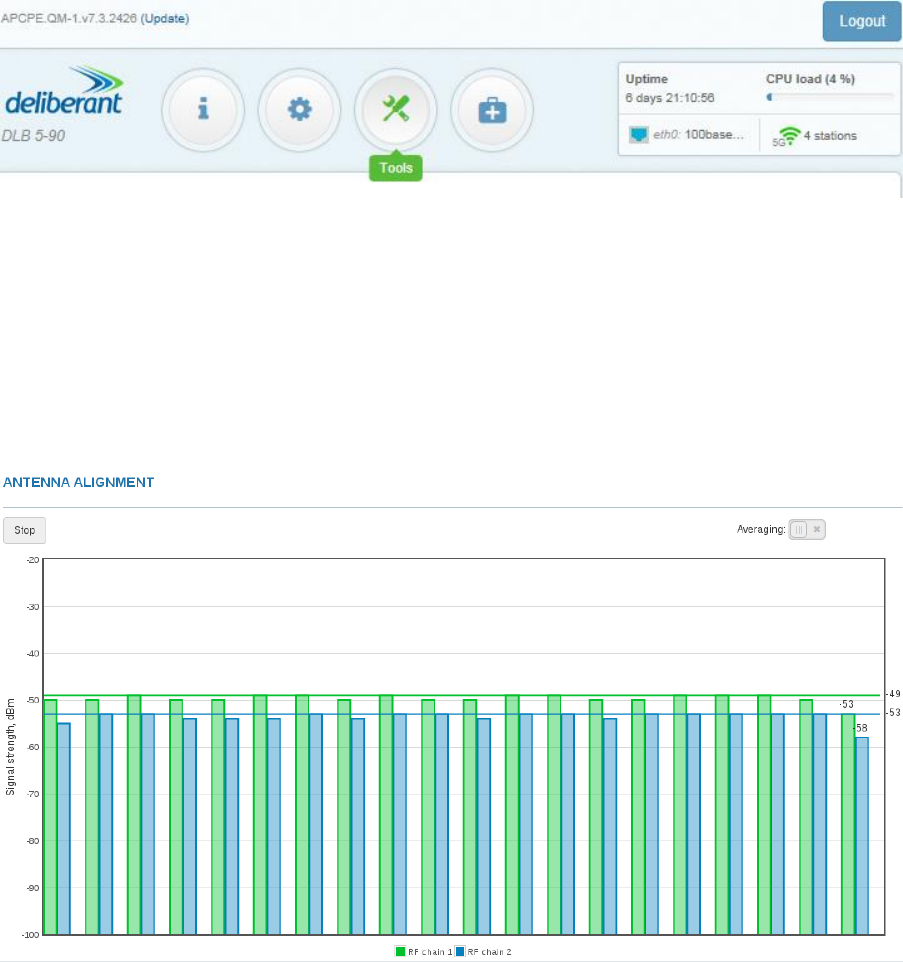Click the '-58' value label on last bar
The image size is (903, 962).
(861, 728)
